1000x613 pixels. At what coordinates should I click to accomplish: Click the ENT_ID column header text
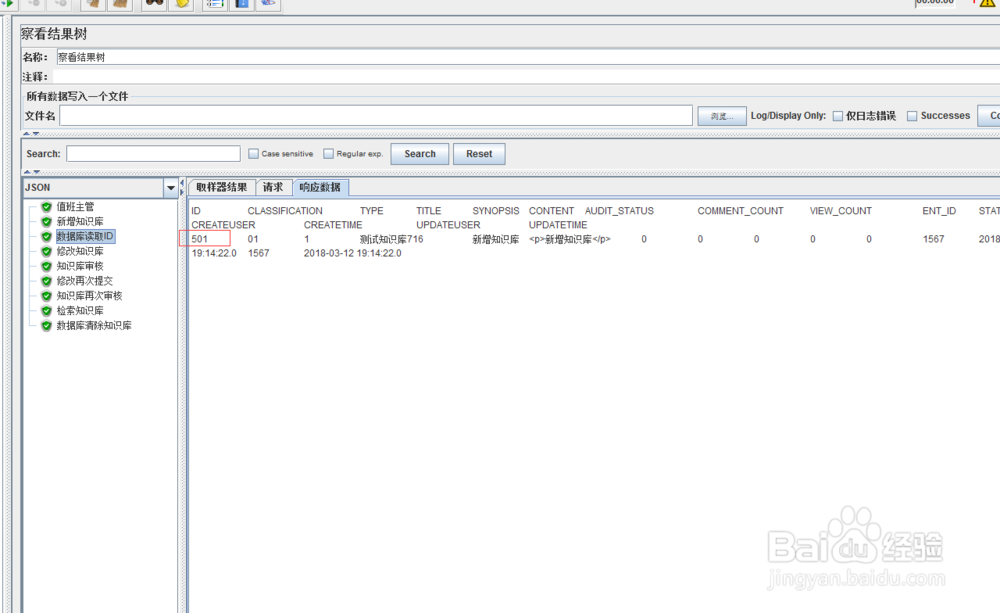(x=939, y=211)
